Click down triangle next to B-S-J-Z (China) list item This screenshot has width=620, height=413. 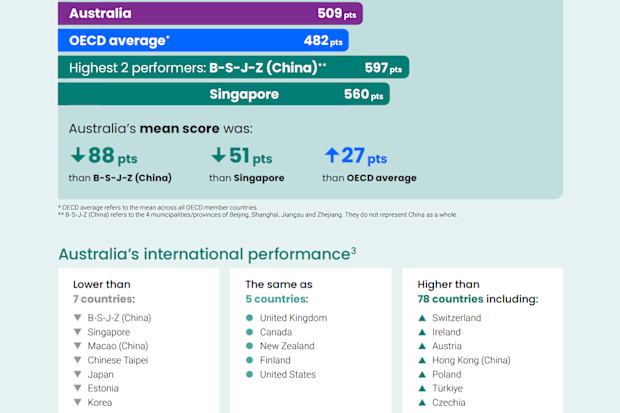[x=78, y=318]
